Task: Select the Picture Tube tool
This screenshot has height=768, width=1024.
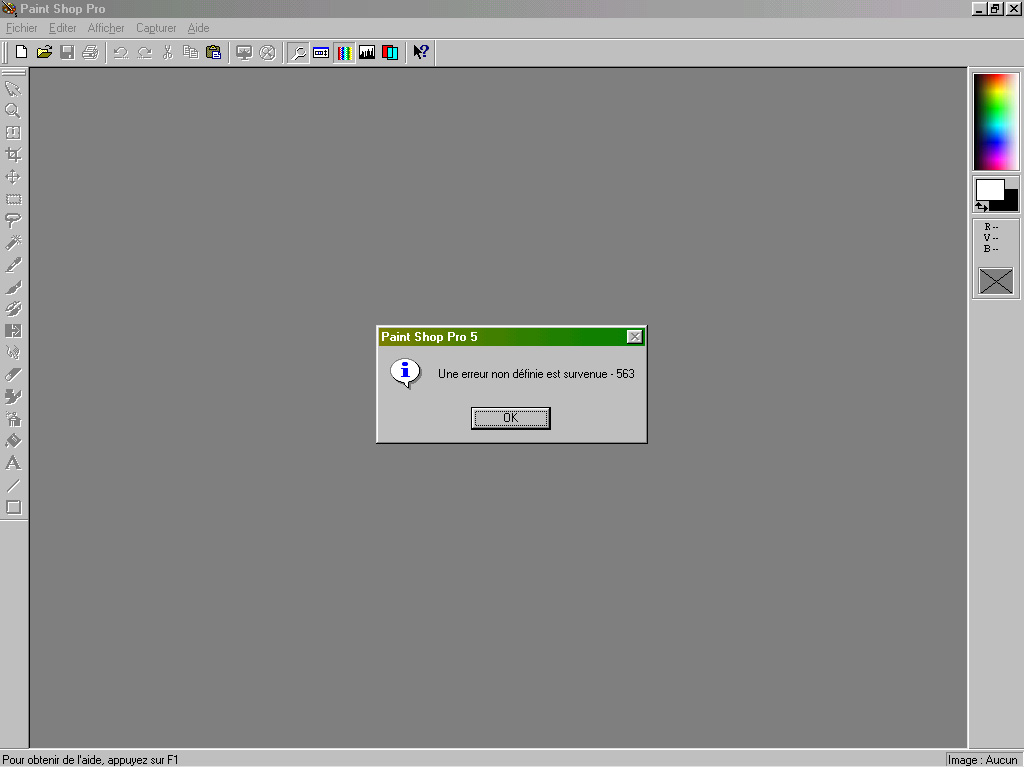Action: (13, 397)
